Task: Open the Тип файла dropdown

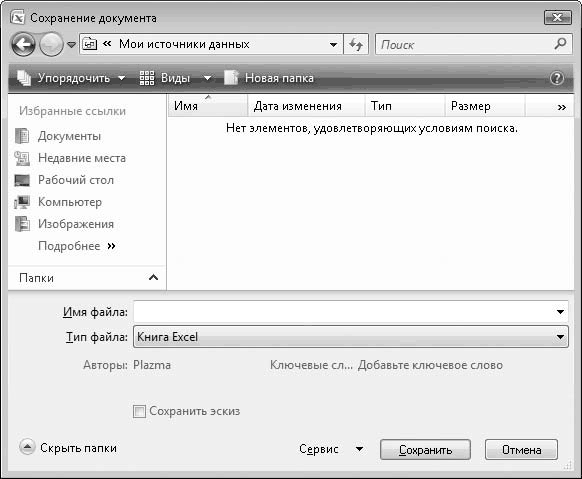Action: pyautogui.click(x=351, y=337)
